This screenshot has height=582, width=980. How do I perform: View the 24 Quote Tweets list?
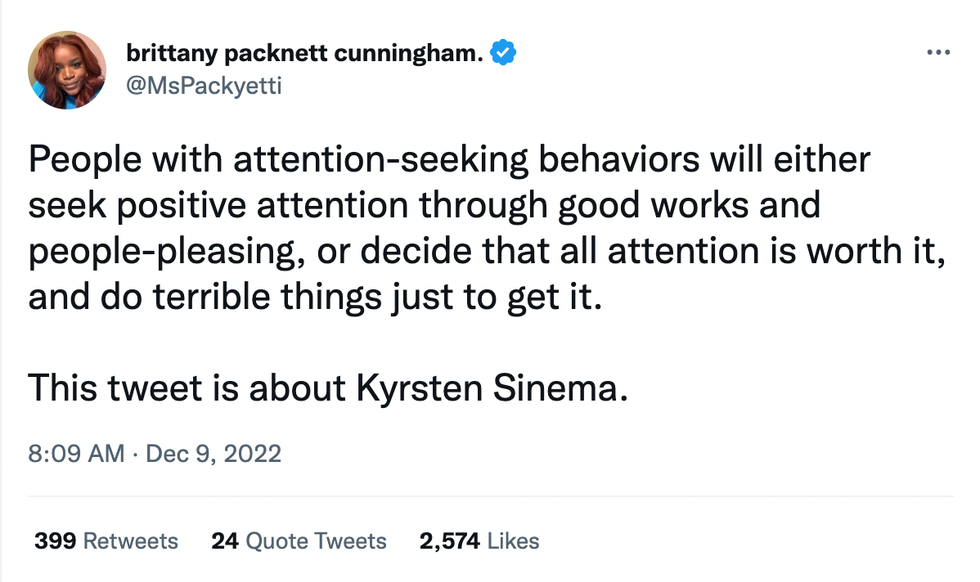pyautogui.click(x=298, y=541)
